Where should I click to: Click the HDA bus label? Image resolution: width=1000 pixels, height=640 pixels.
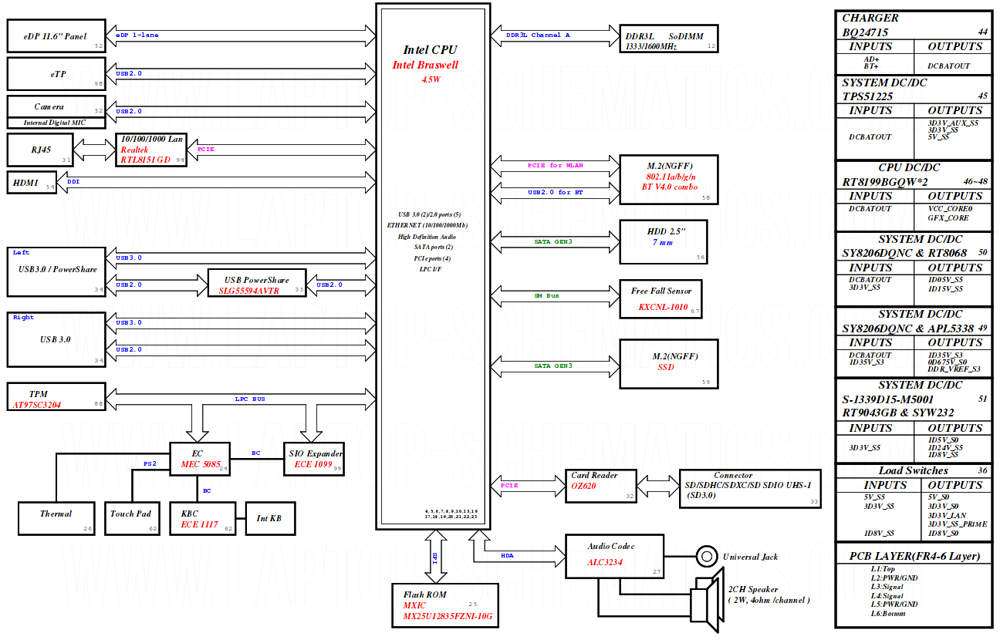(507, 556)
